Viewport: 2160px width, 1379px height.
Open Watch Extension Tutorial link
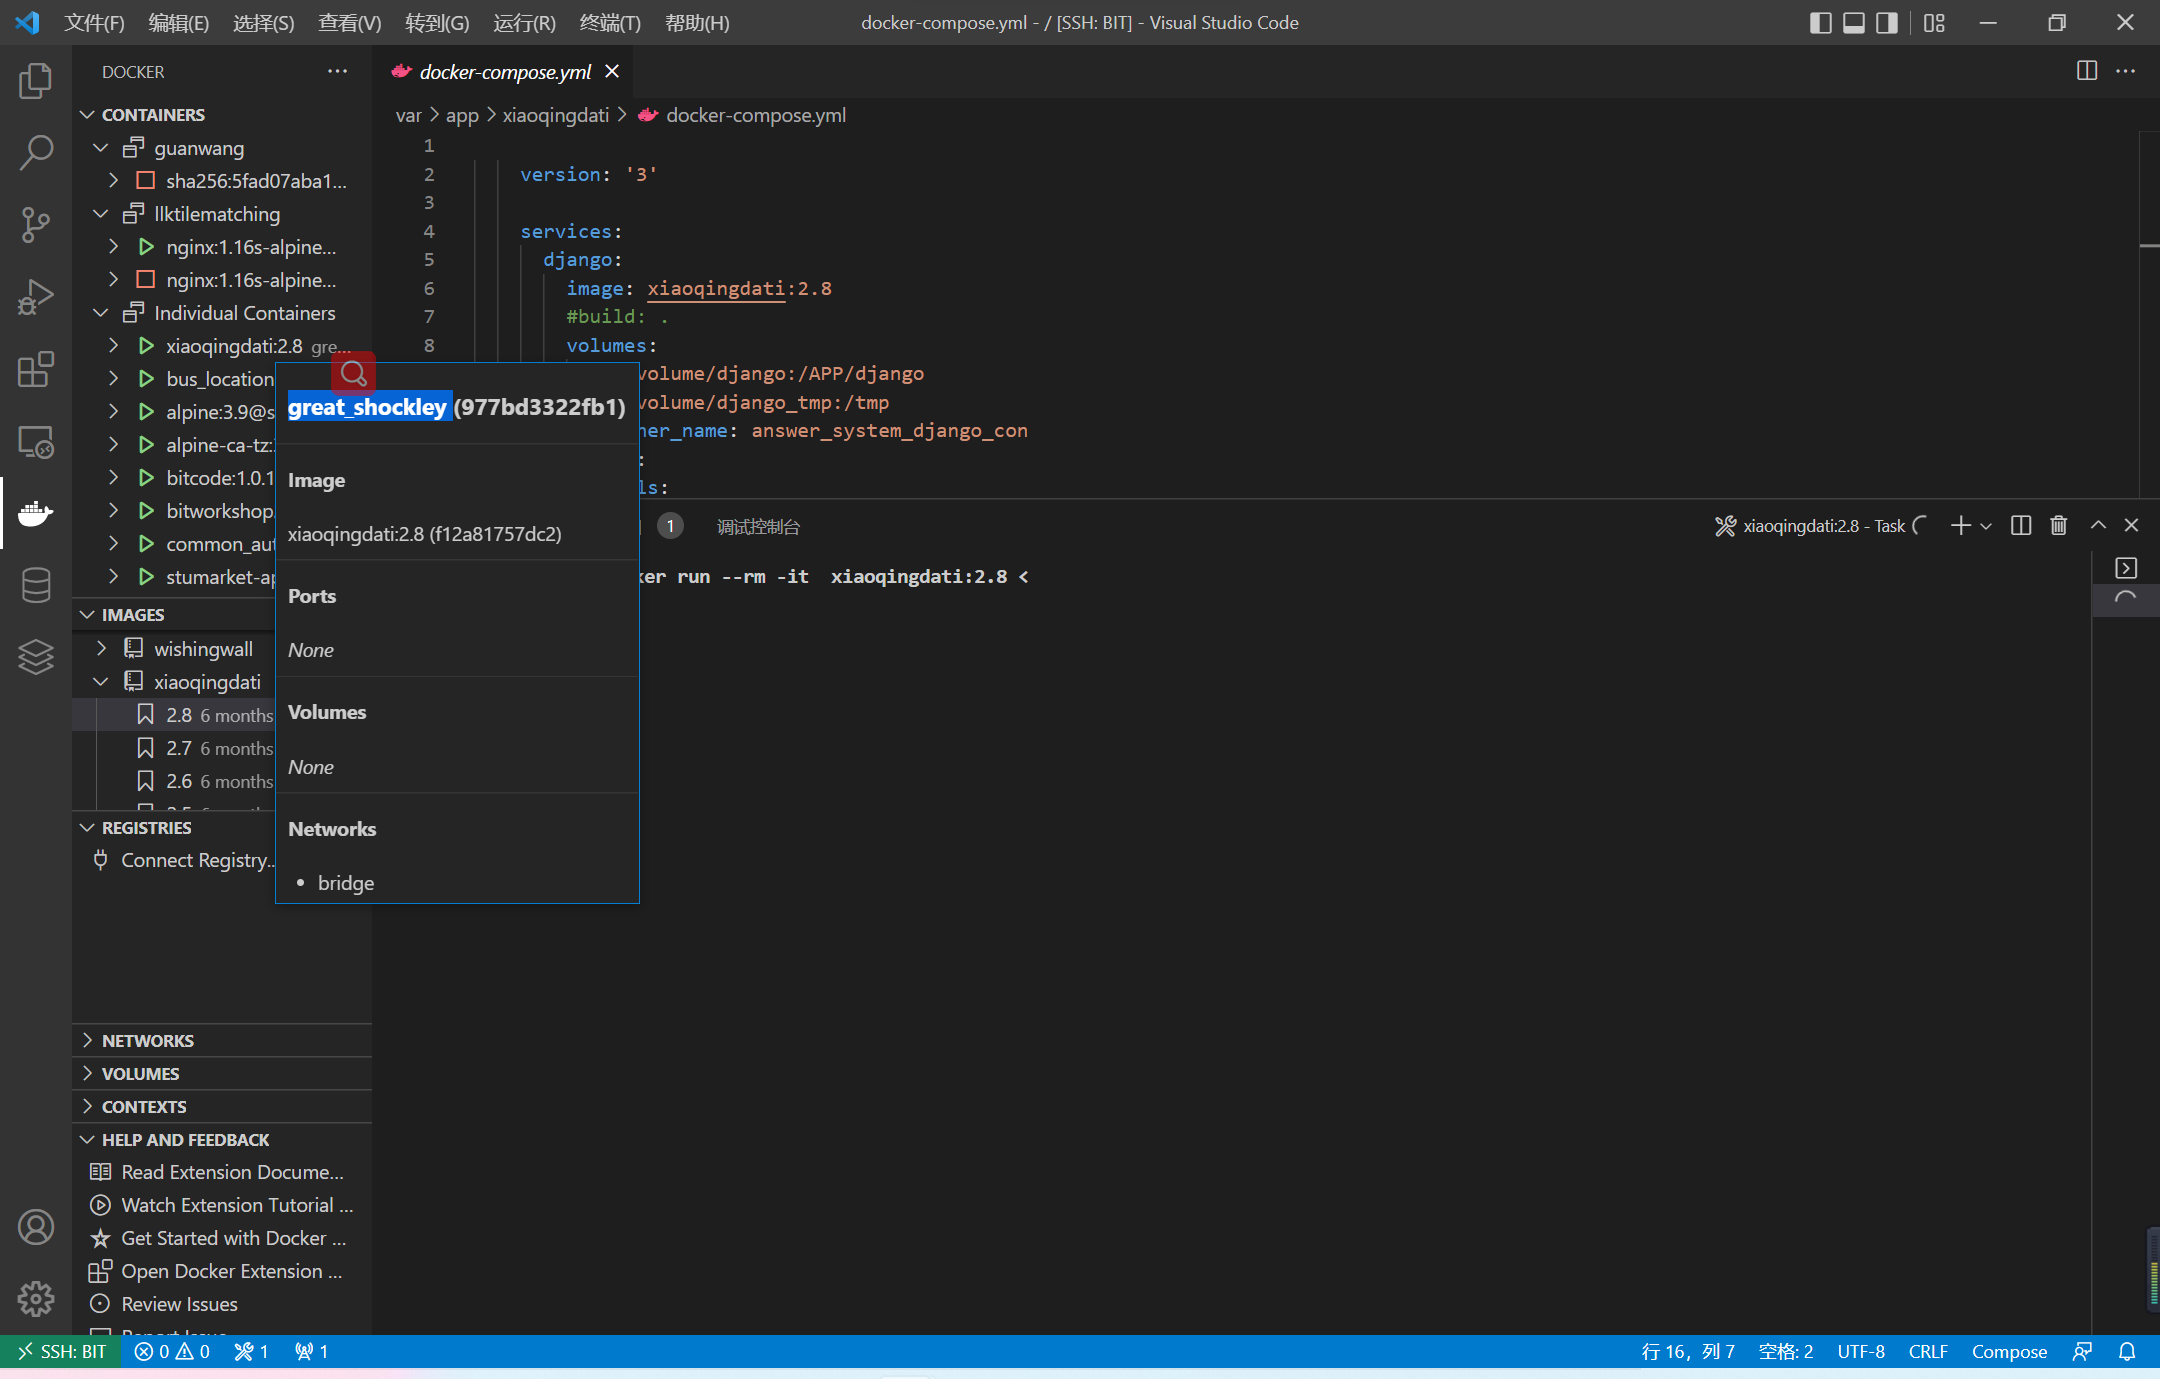[237, 1205]
